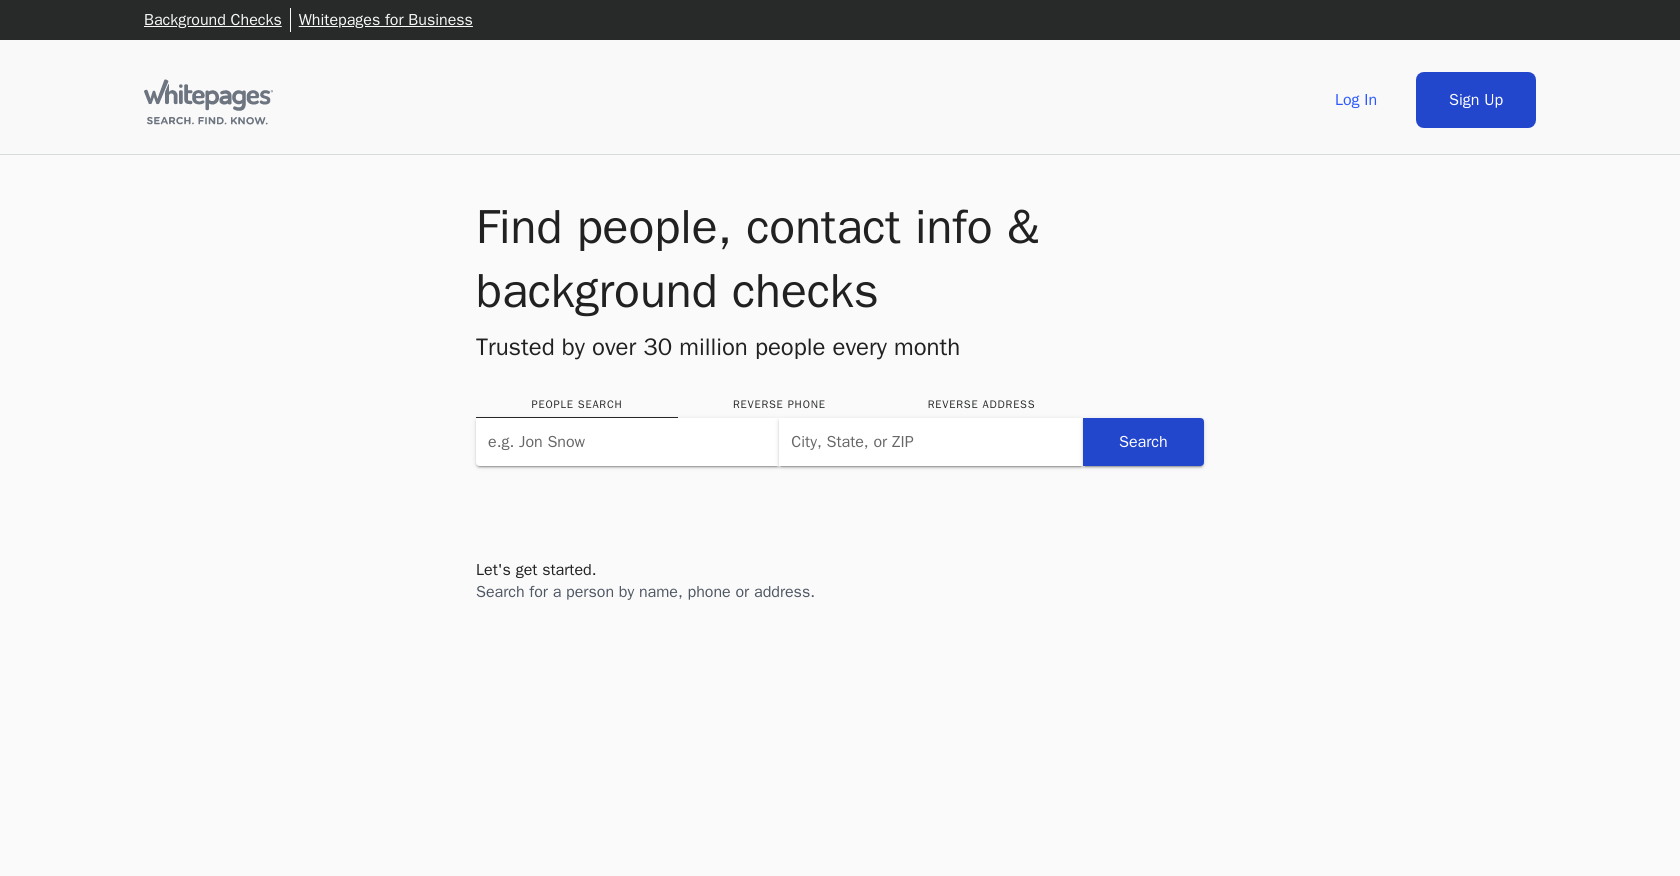The width and height of the screenshot is (1680, 876).
Task: Select 'Trusted by over 30 million people' text
Action: coord(652,347)
